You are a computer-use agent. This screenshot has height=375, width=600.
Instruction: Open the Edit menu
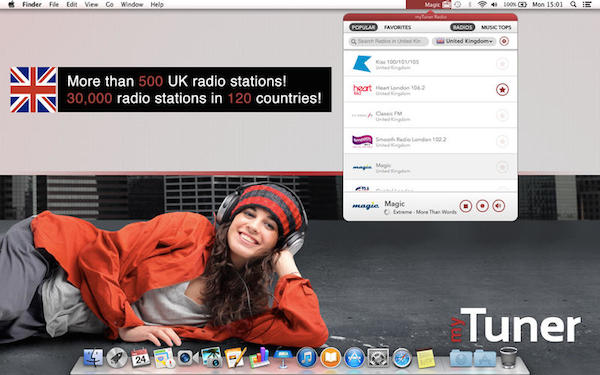tap(72, 5)
